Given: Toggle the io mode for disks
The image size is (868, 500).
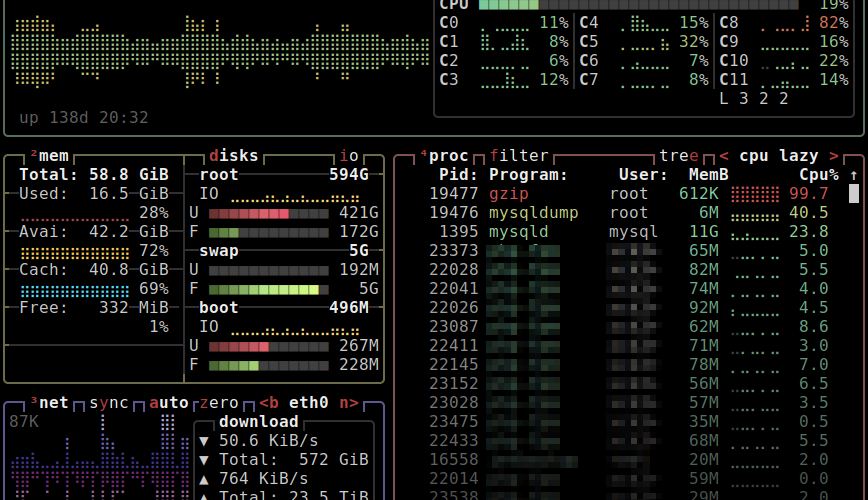Looking at the screenshot, I should click(x=349, y=156).
